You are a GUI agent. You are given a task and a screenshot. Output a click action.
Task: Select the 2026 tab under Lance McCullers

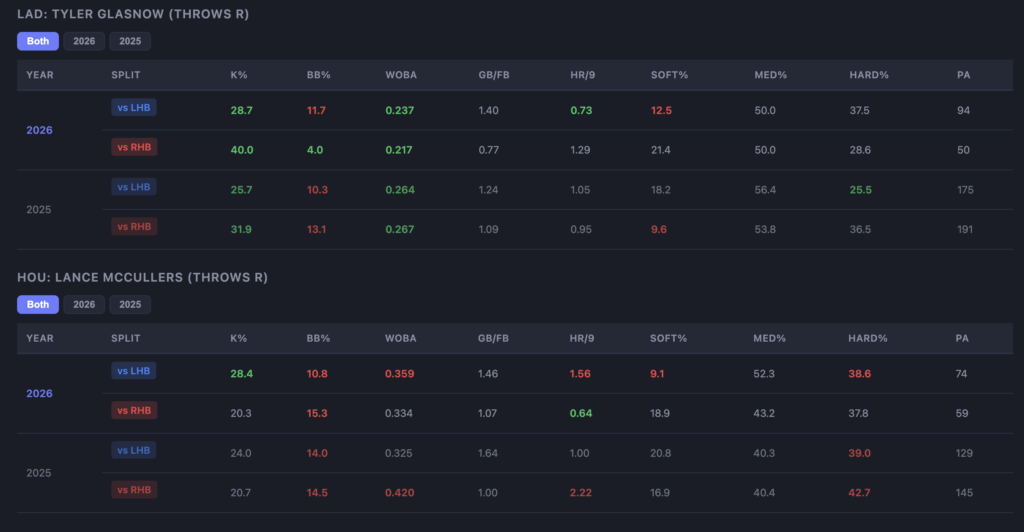(x=84, y=304)
